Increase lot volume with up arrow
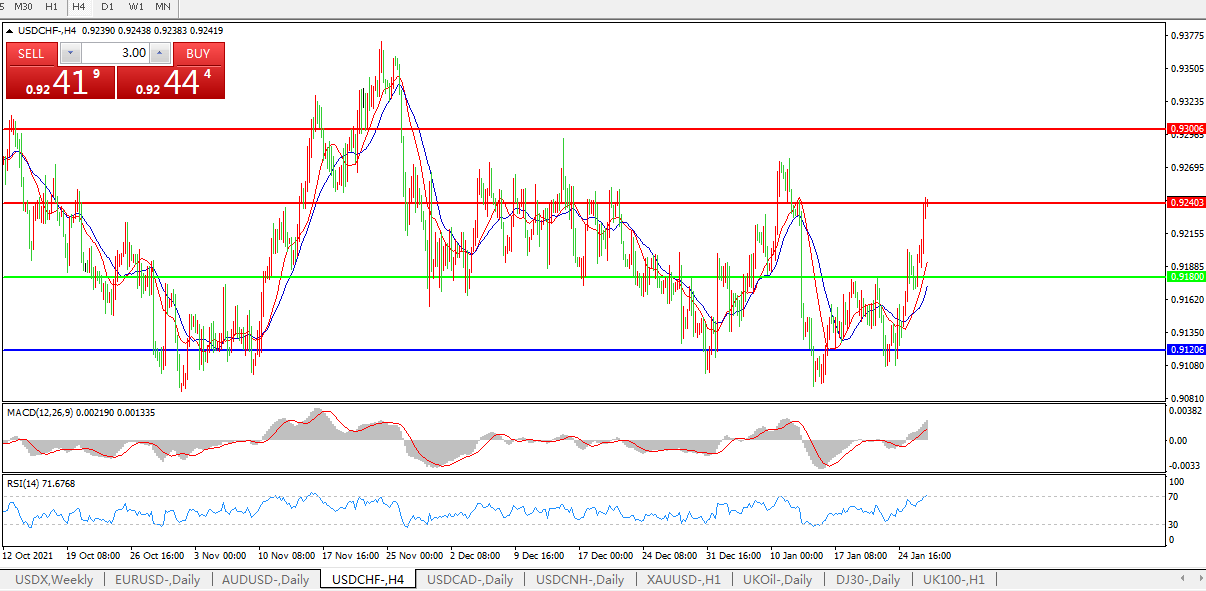 pos(160,54)
